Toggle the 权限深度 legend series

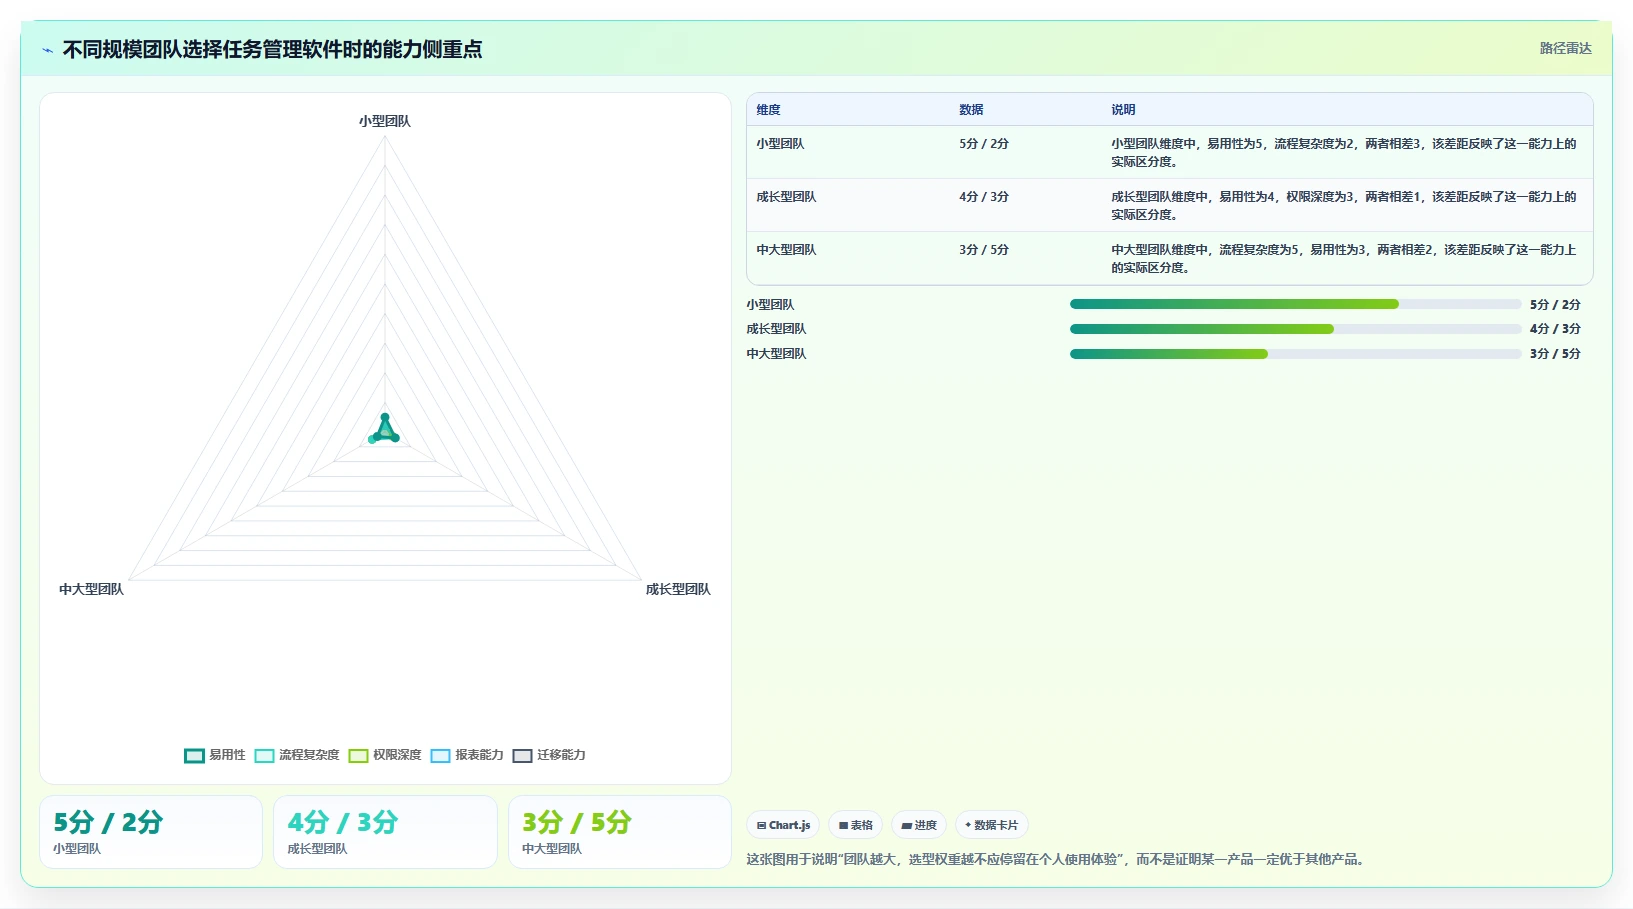click(385, 755)
